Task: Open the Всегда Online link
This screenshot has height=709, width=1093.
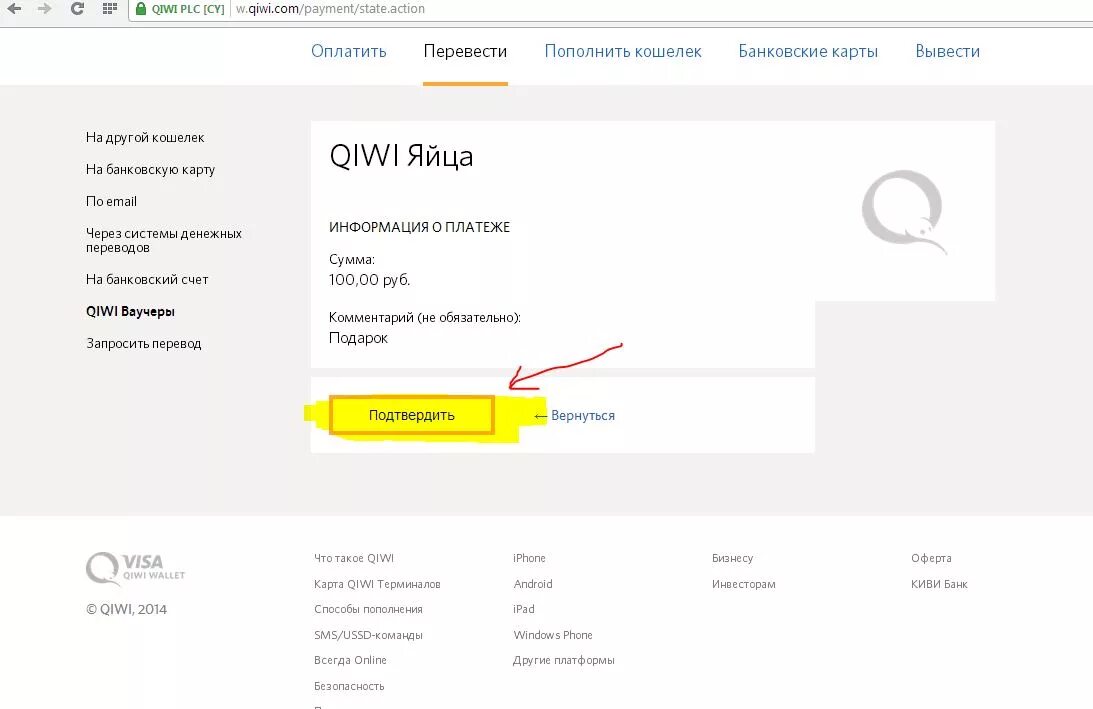Action: pos(350,660)
